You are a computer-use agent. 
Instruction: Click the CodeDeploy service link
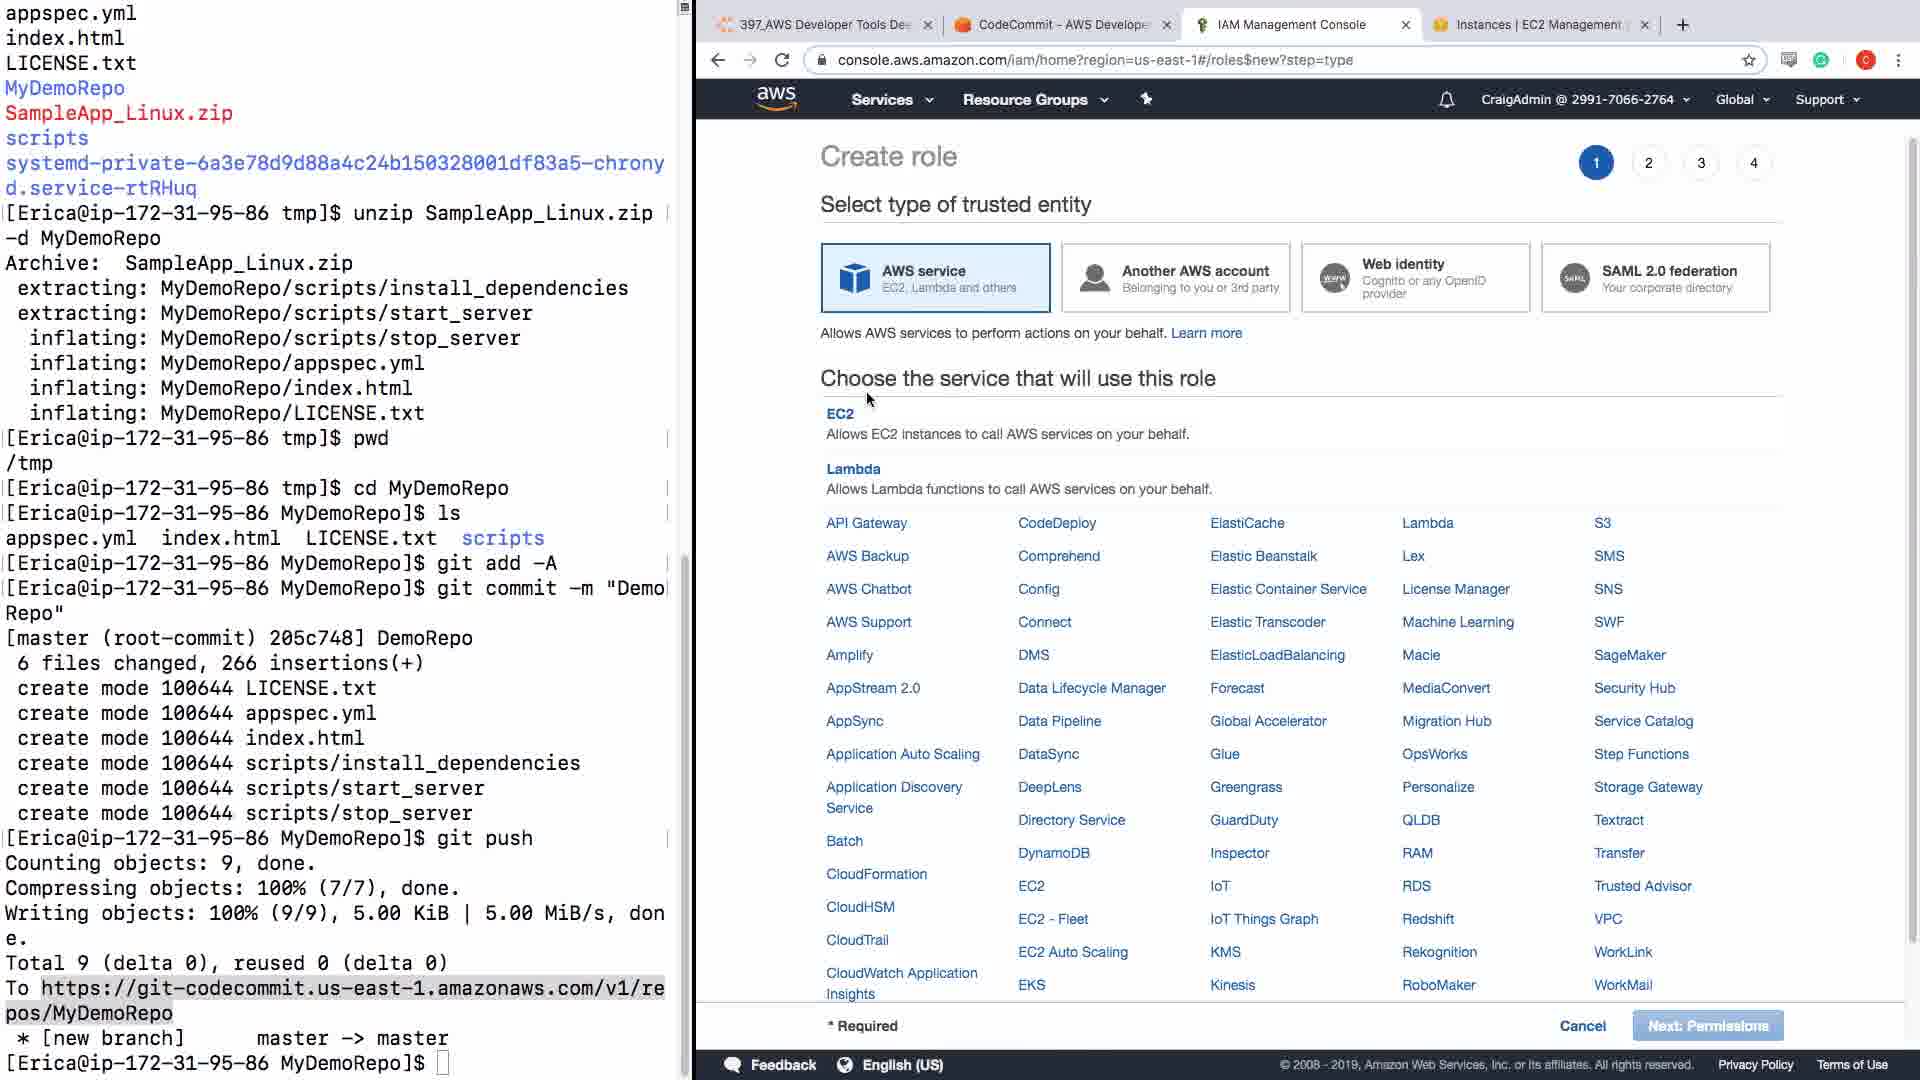(1057, 523)
